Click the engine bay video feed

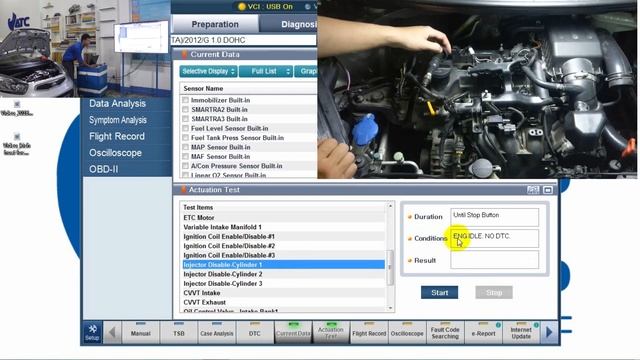click(477, 89)
